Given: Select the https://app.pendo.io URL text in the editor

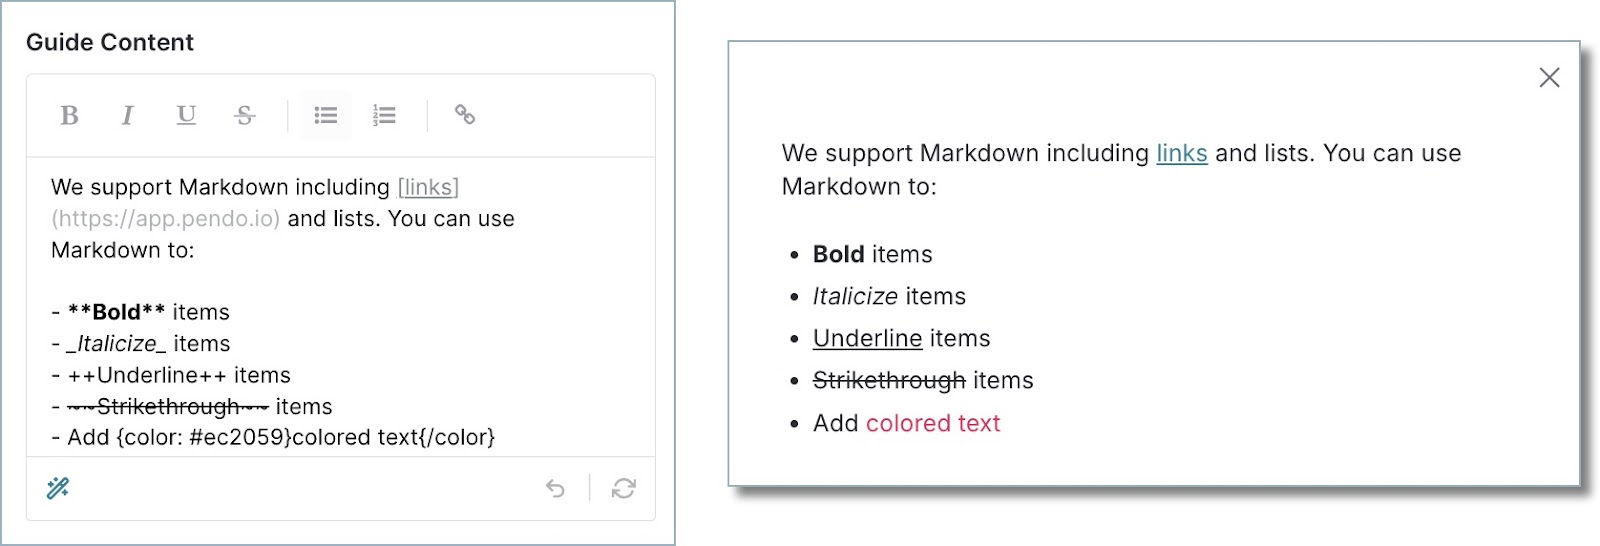Looking at the screenshot, I should coord(166,219).
